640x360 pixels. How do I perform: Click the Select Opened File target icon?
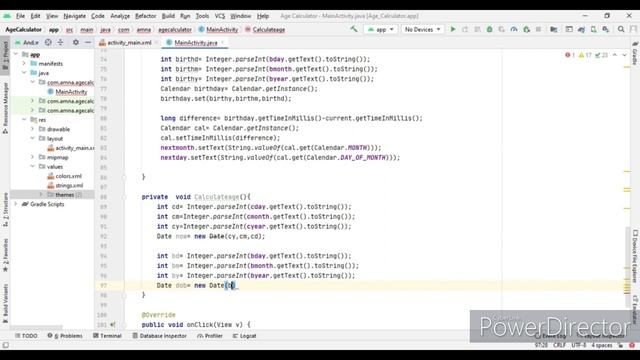point(48,42)
